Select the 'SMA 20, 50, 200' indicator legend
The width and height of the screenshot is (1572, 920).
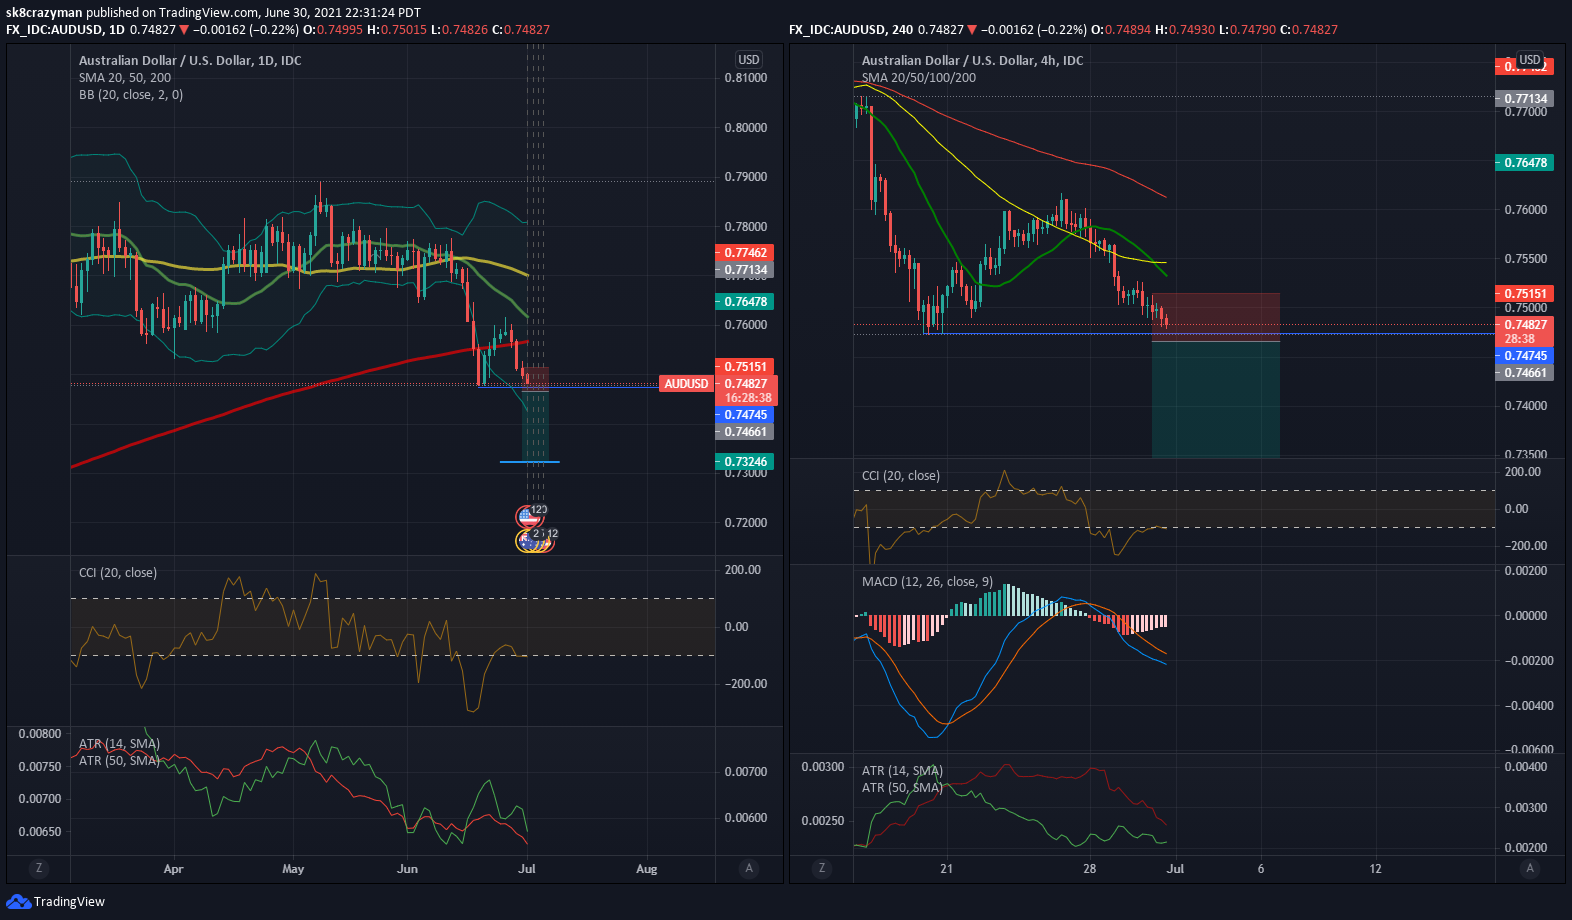point(125,77)
